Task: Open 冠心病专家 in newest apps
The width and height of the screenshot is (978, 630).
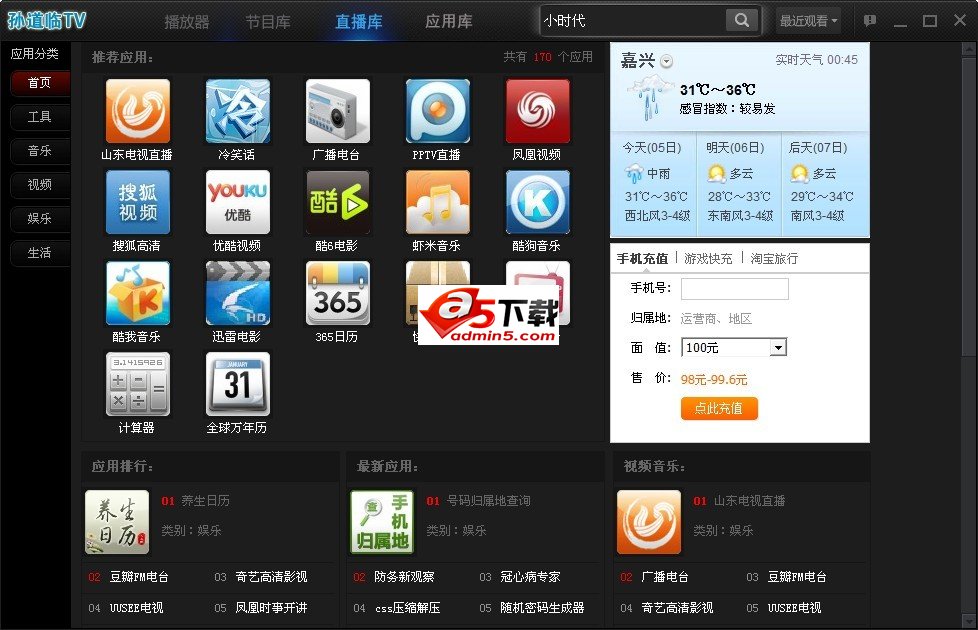Action: coord(530,577)
